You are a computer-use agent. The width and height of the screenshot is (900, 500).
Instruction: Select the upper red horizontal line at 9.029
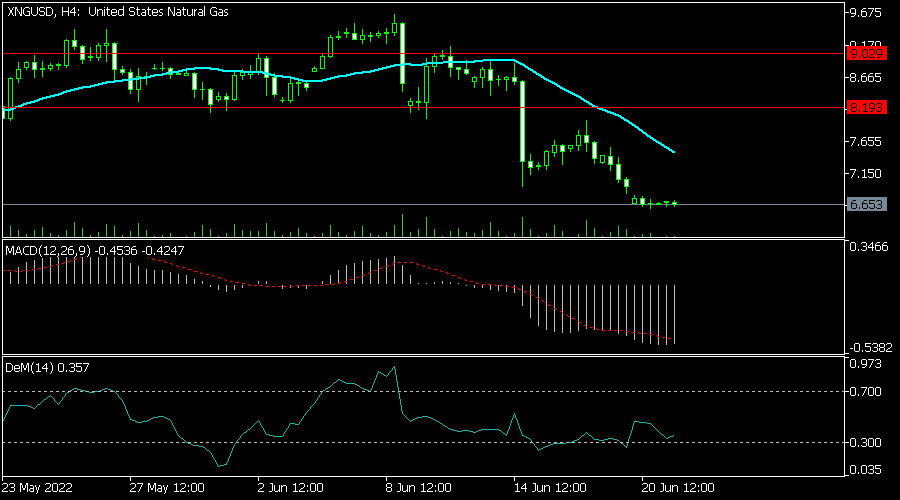[x=424, y=54]
